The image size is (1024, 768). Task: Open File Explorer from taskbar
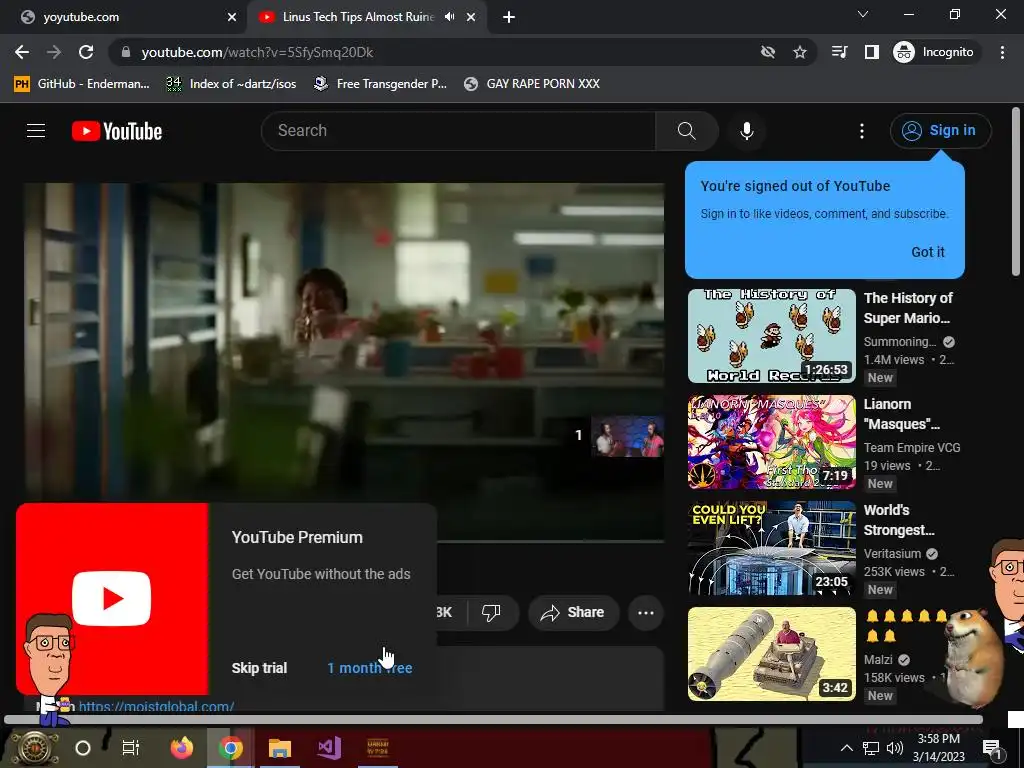(280, 748)
